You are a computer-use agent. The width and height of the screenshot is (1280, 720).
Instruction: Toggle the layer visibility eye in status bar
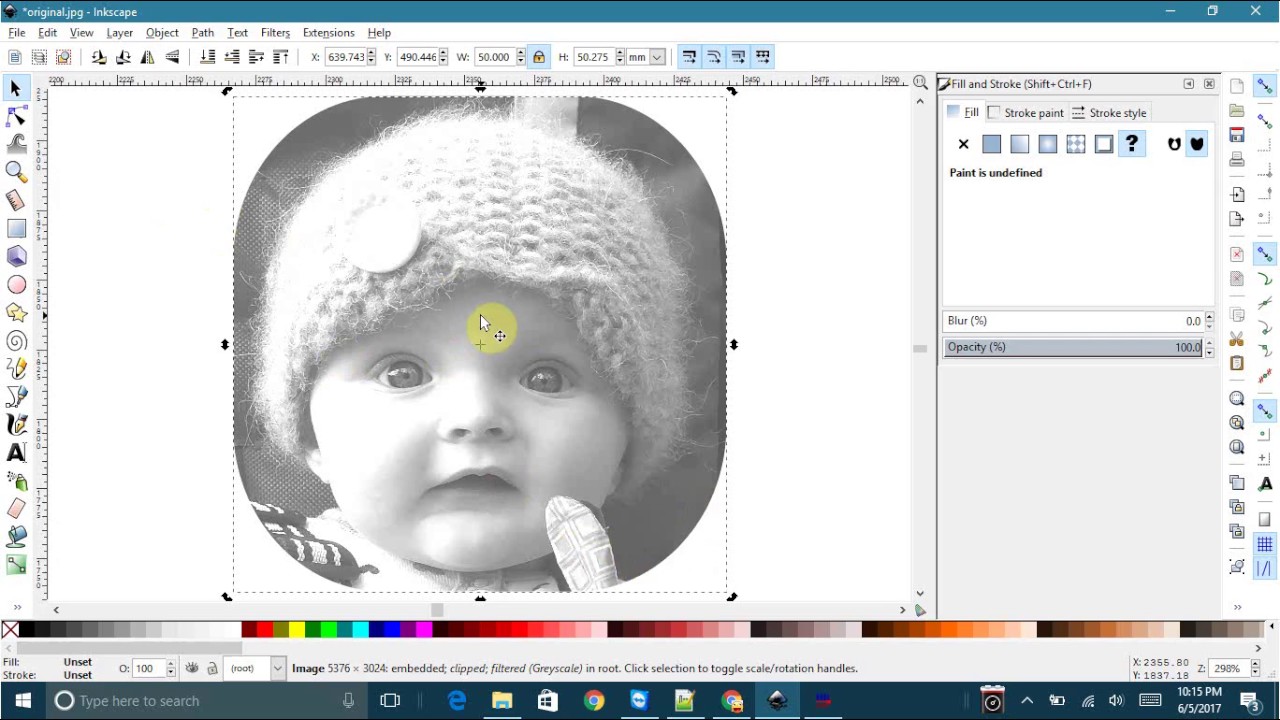click(x=192, y=668)
